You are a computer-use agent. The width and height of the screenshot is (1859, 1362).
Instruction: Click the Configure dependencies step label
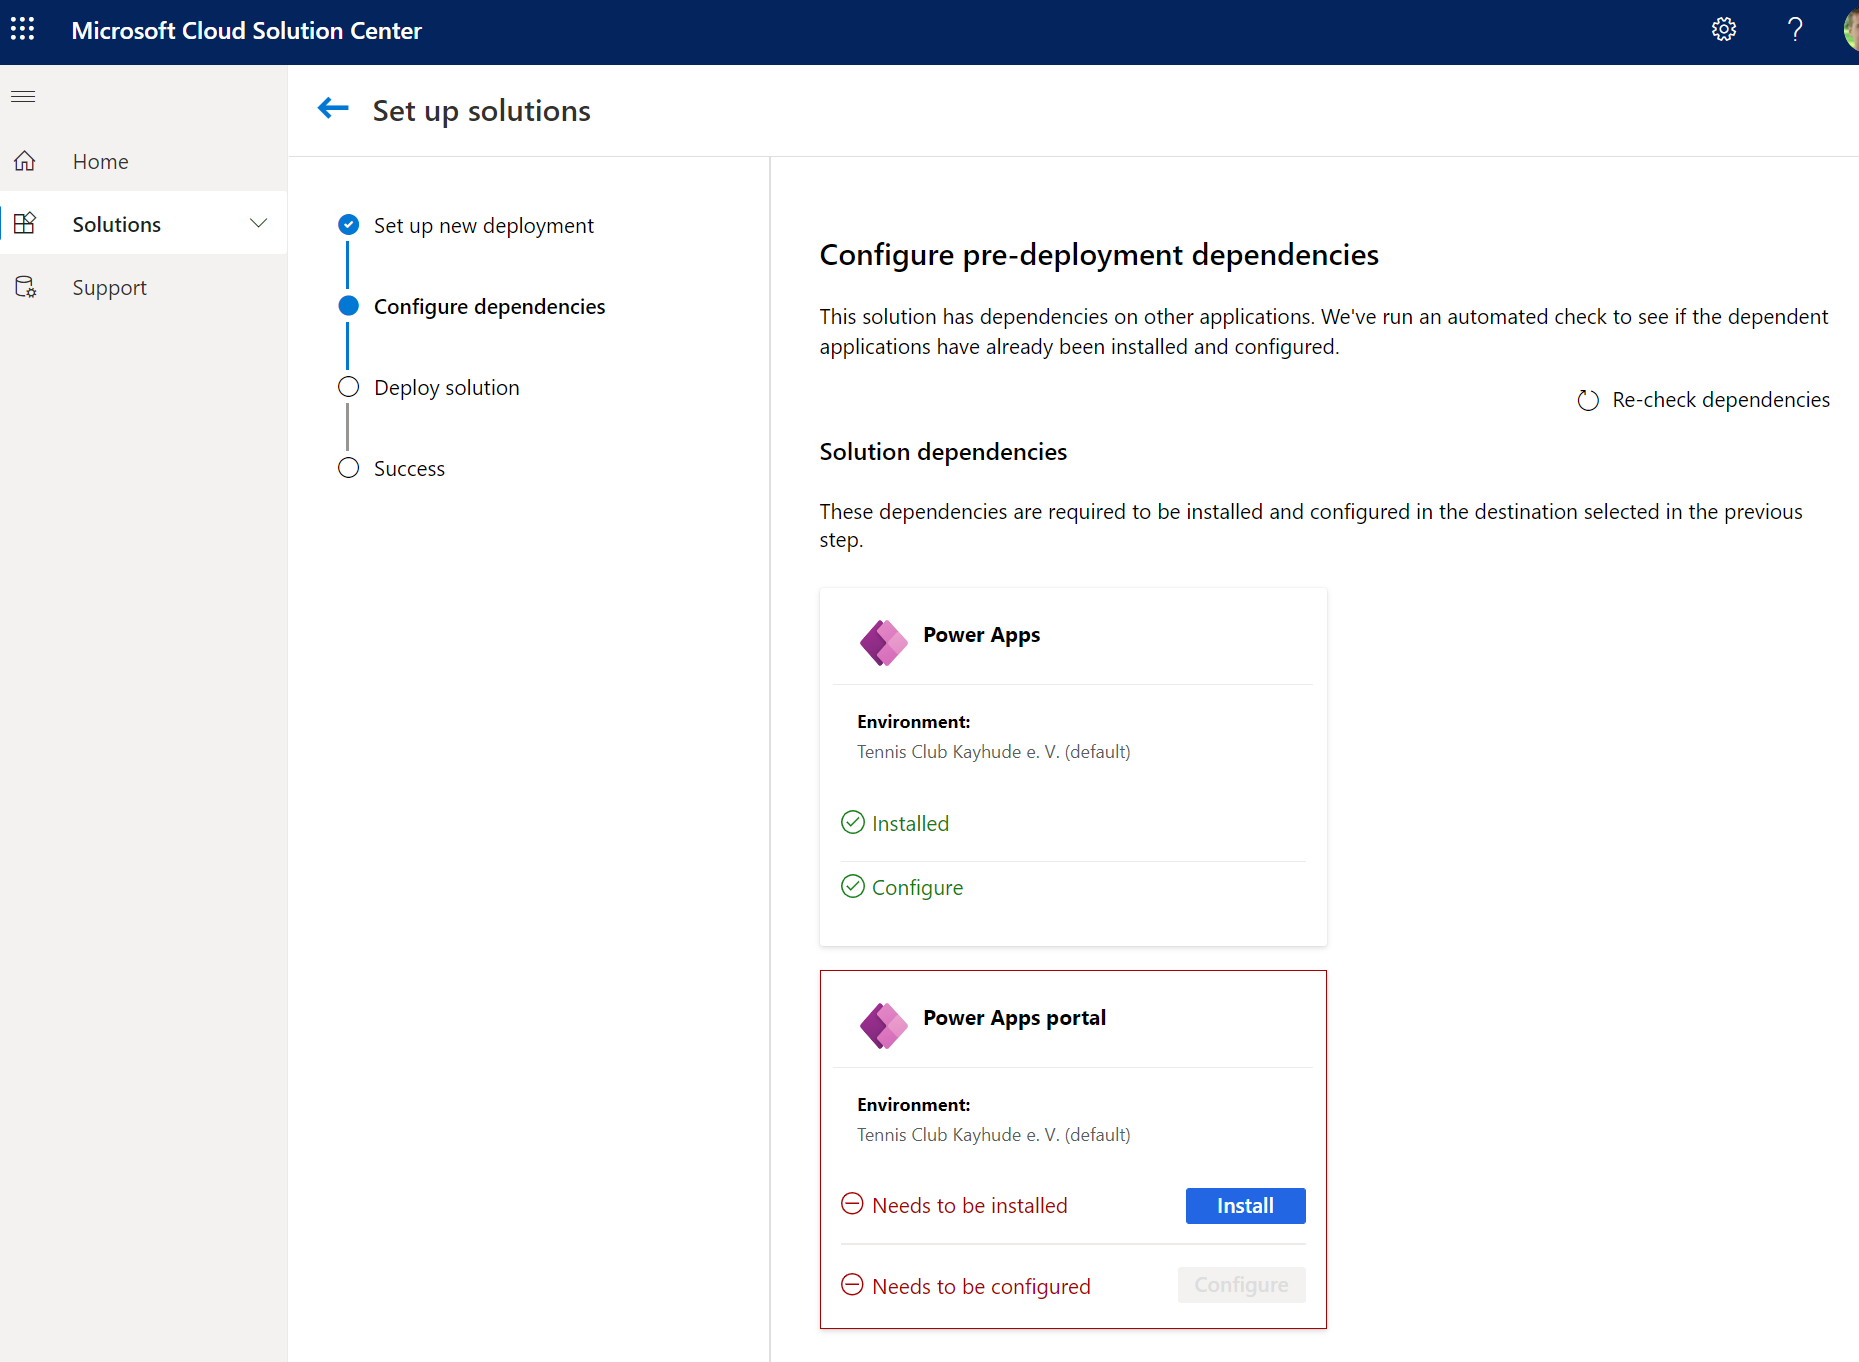coord(489,307)
